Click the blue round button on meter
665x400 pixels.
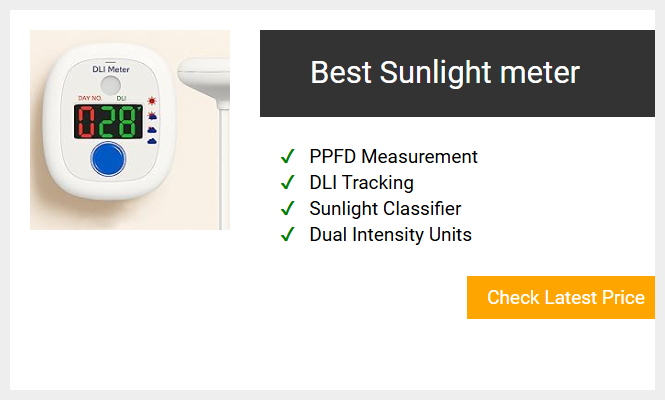pyautogui.click(x=108, y=159)
